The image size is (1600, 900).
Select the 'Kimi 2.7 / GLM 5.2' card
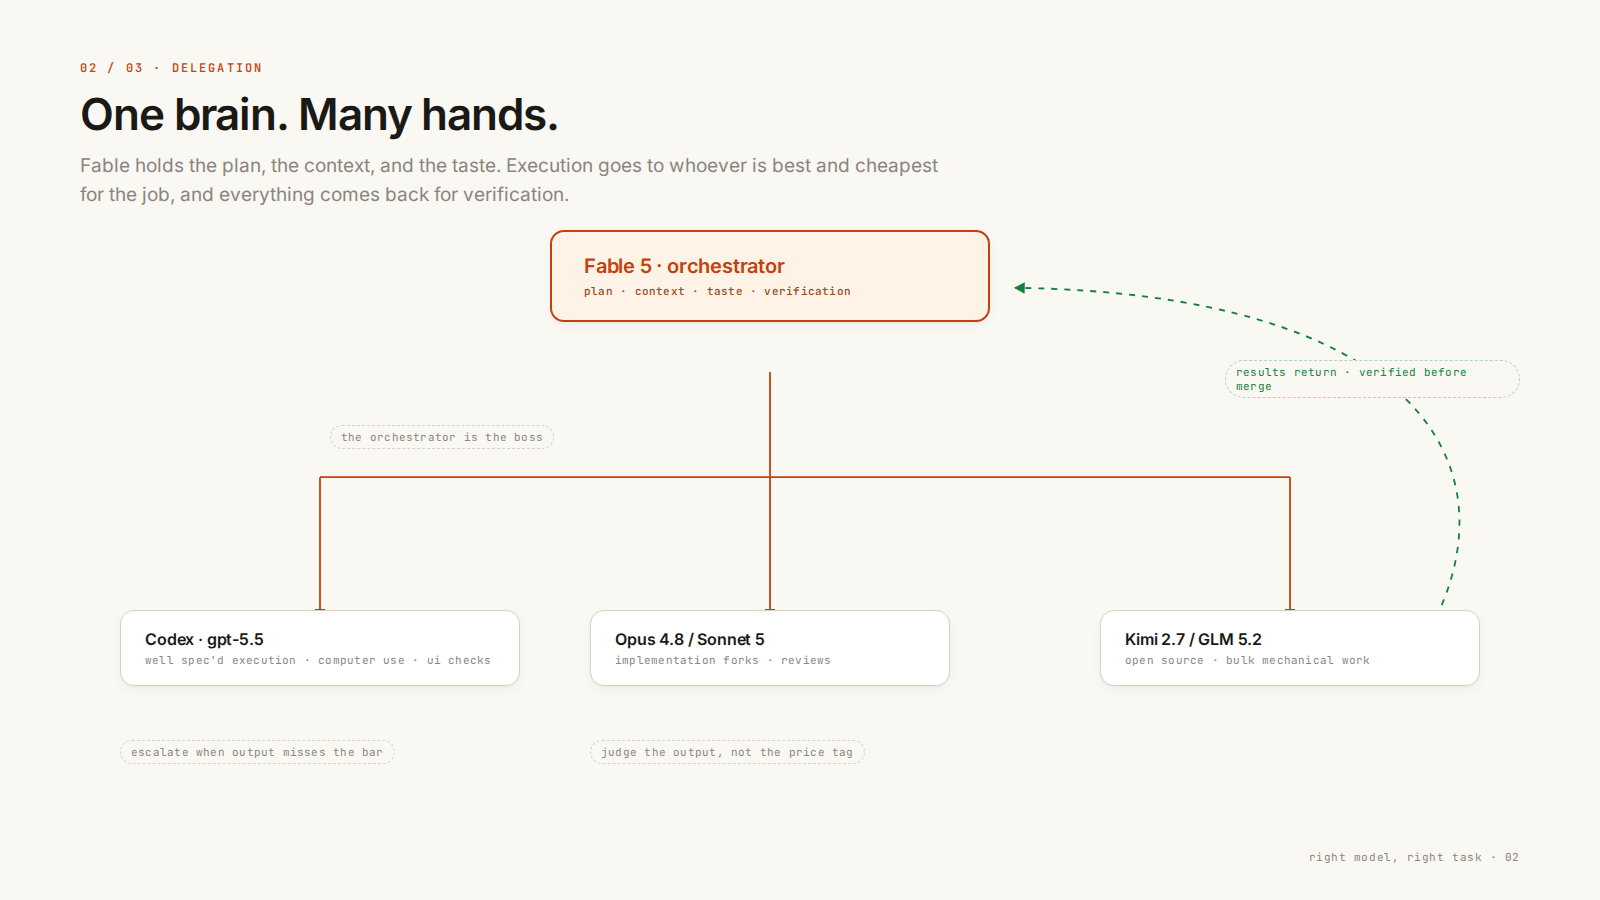pyautogui.click(x=1290, y=648)
